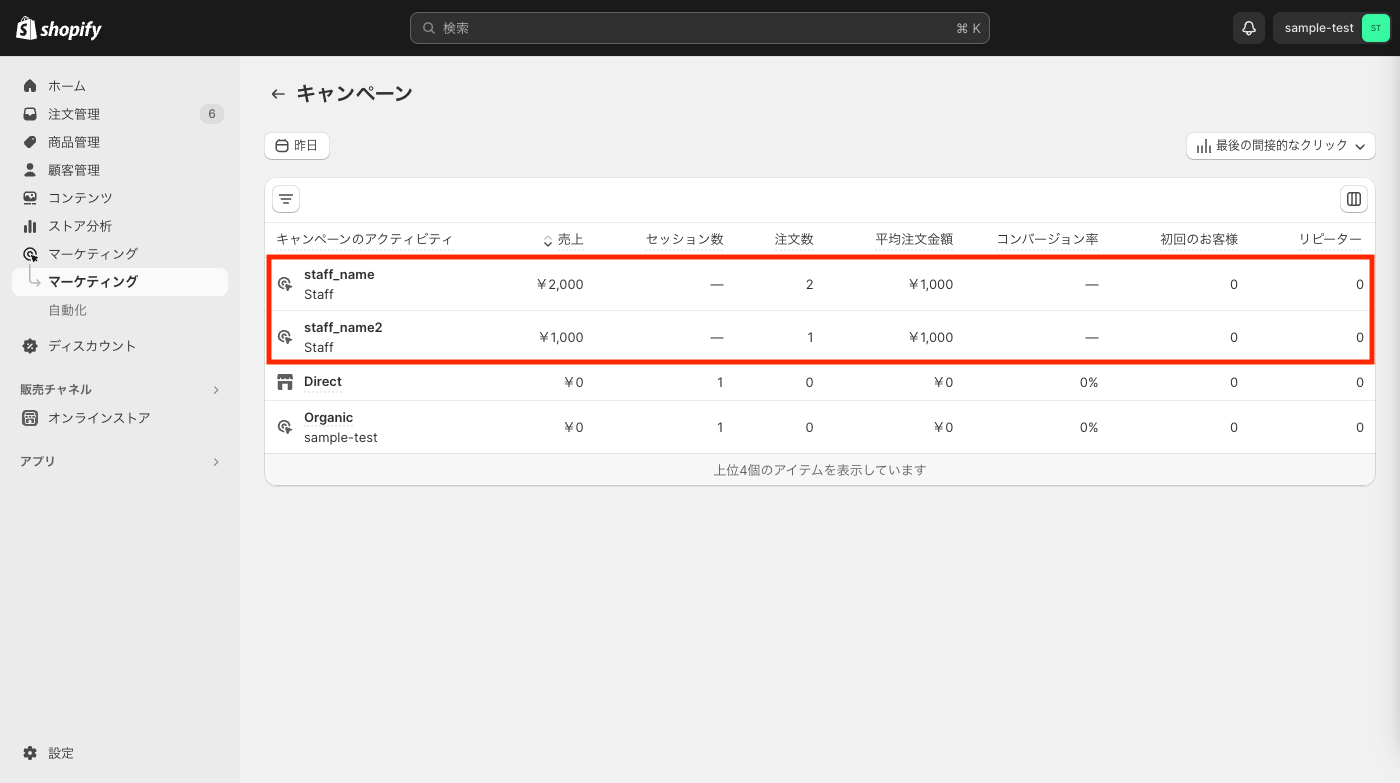
Task: Sort the table by 売上 column
Action: coord(564,240)
